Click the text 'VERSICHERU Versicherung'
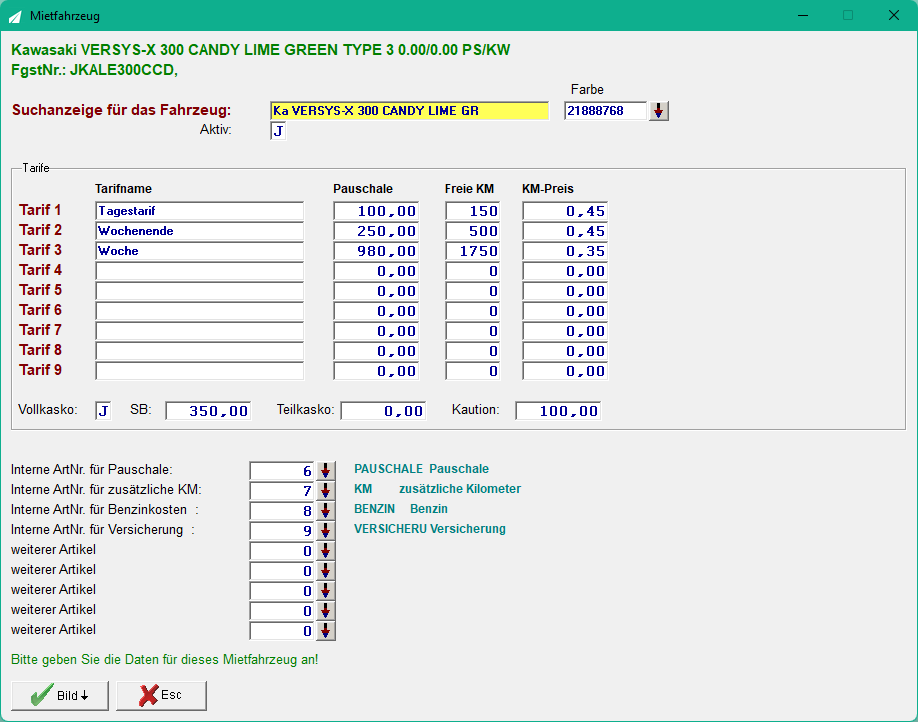Screen dimensions: 918x722 (430, 528)
